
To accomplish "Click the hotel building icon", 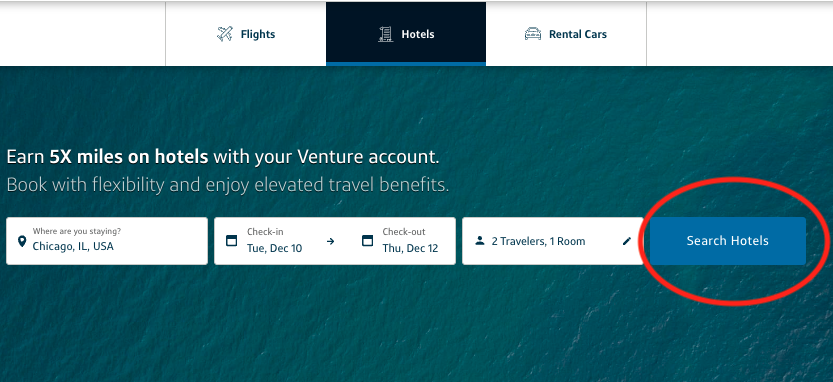I will (386, 34).
